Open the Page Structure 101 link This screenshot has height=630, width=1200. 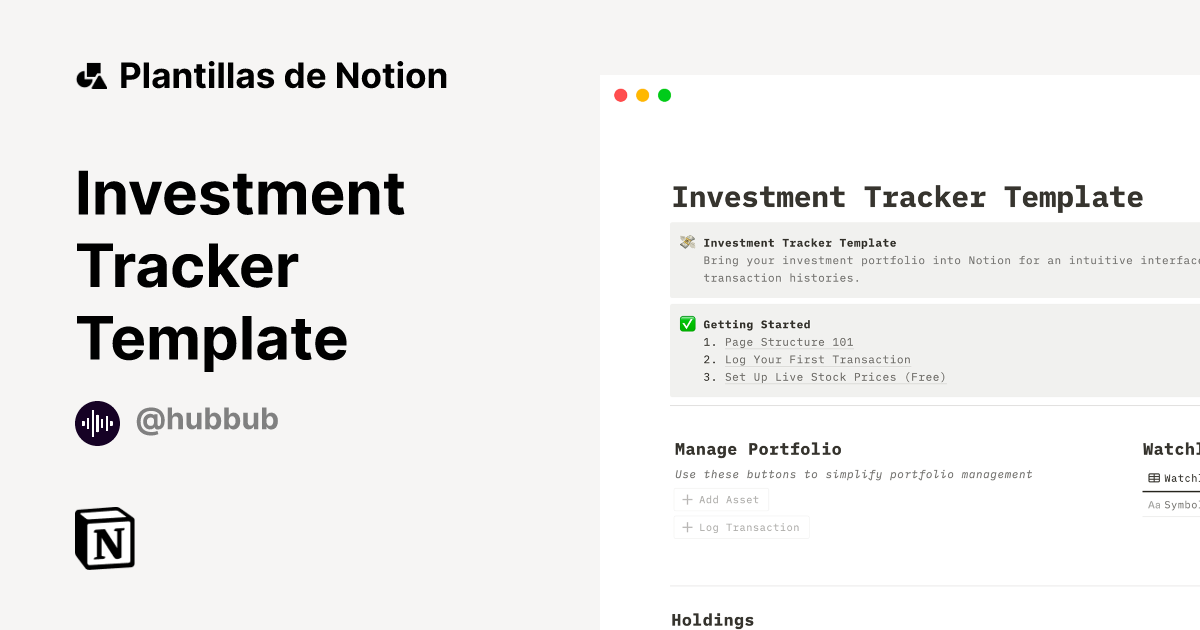[788, 342]
